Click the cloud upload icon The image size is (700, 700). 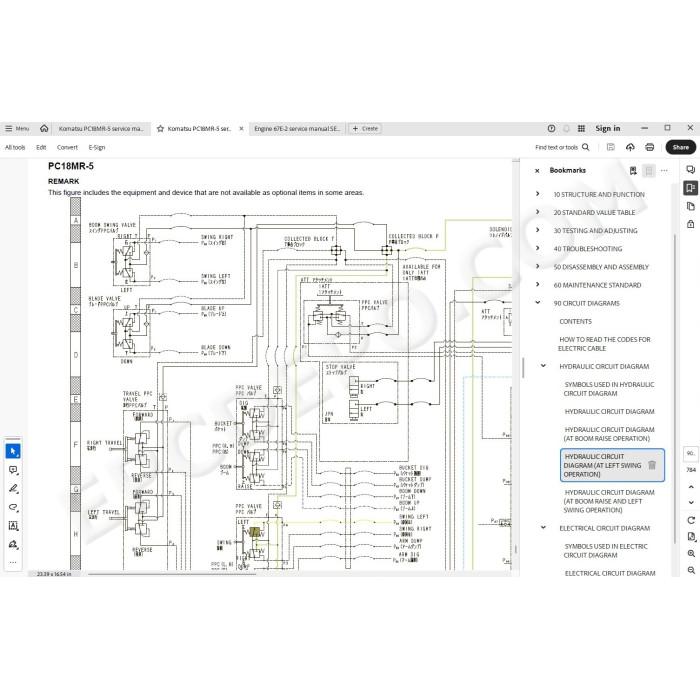630,147
